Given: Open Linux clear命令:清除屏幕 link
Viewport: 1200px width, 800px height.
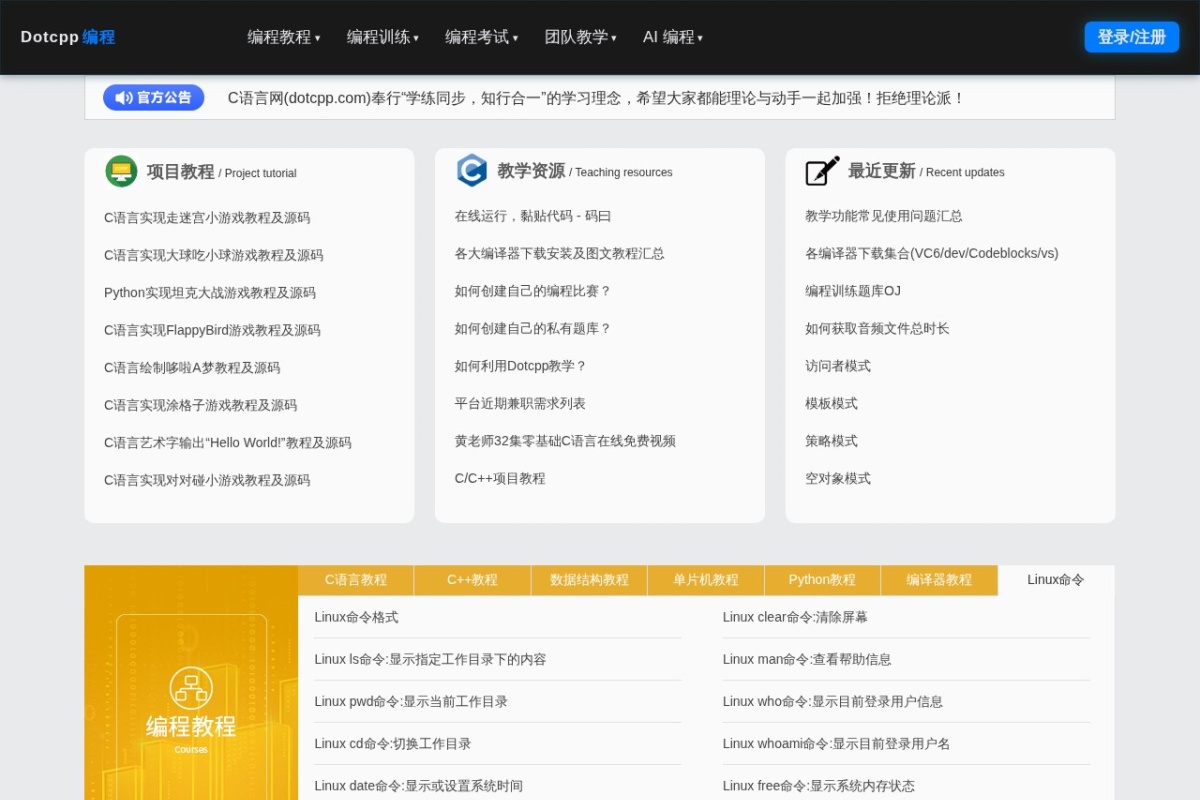Looking at the screenshot, I should click(795, 617).
